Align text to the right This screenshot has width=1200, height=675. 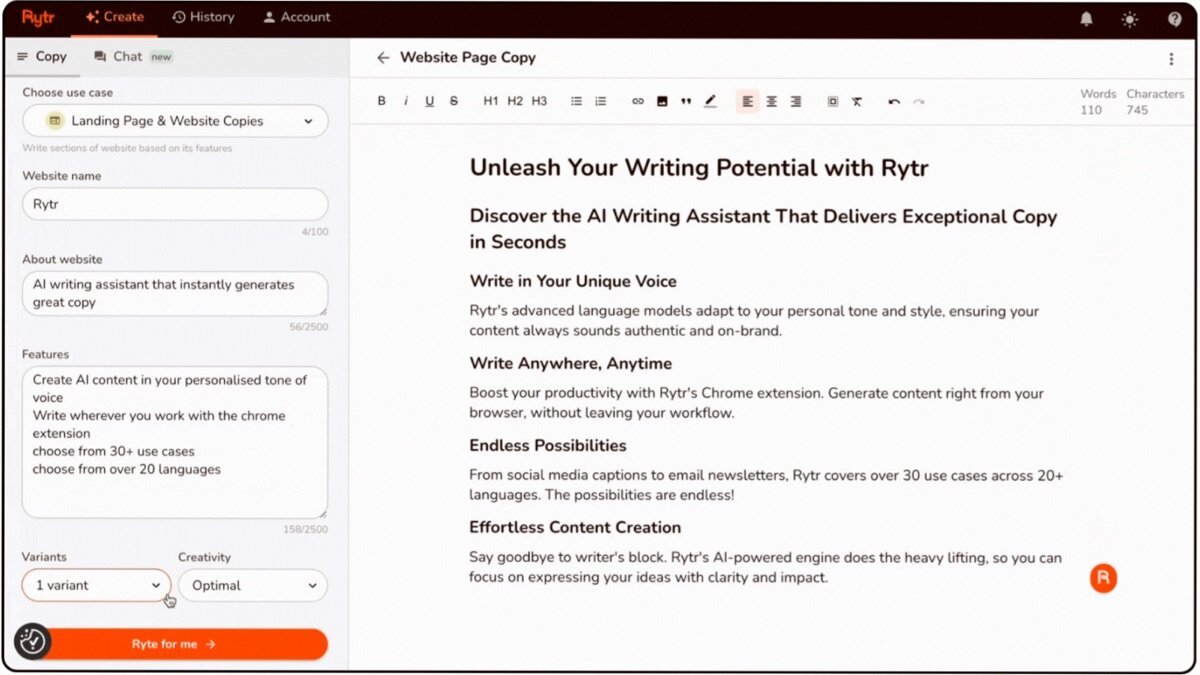click(796, 101)
